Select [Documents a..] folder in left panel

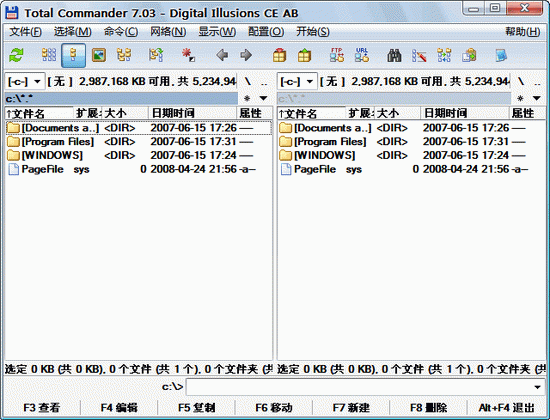tap(139, 128)
